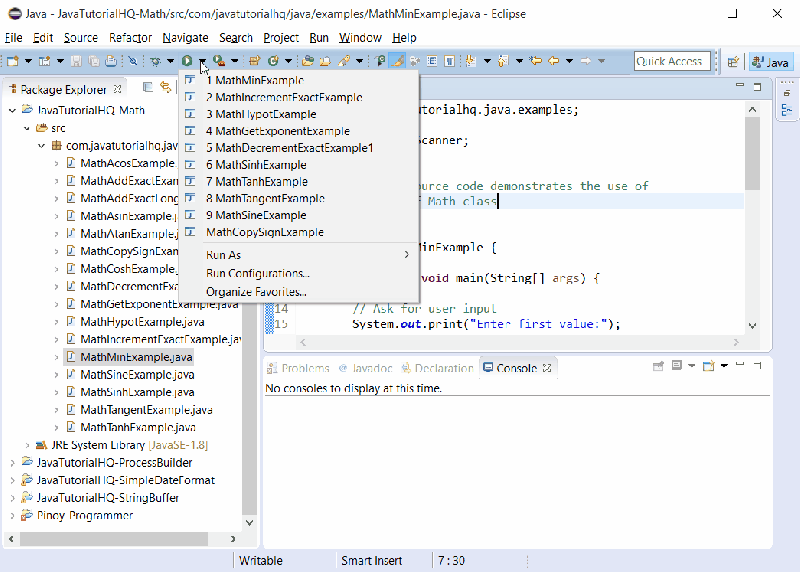Click the green Run button icon

187,61
